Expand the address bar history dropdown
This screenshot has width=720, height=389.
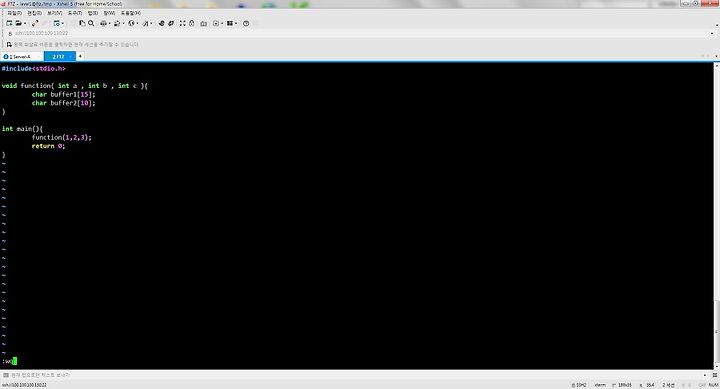[712, 34]
